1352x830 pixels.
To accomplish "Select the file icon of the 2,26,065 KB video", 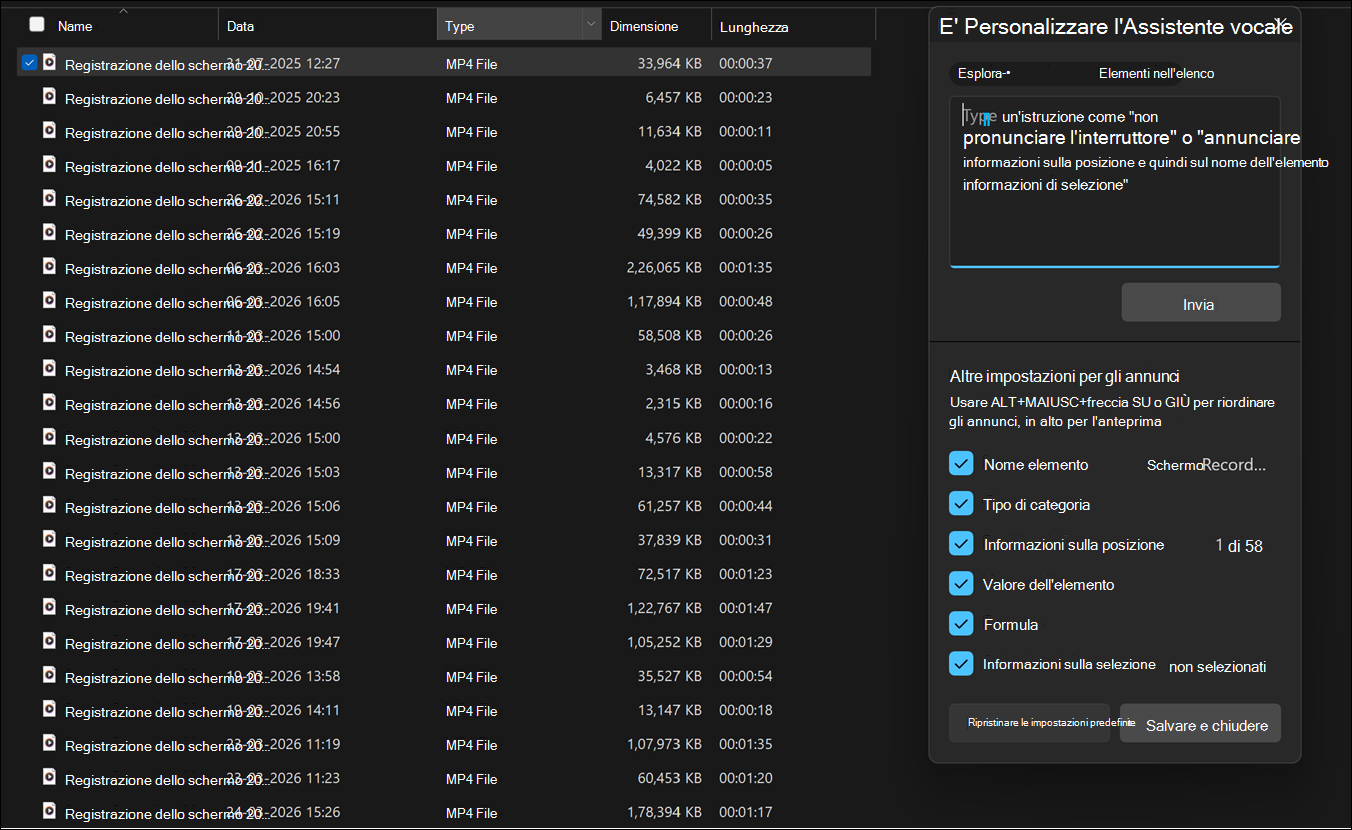I will [48, 266].
